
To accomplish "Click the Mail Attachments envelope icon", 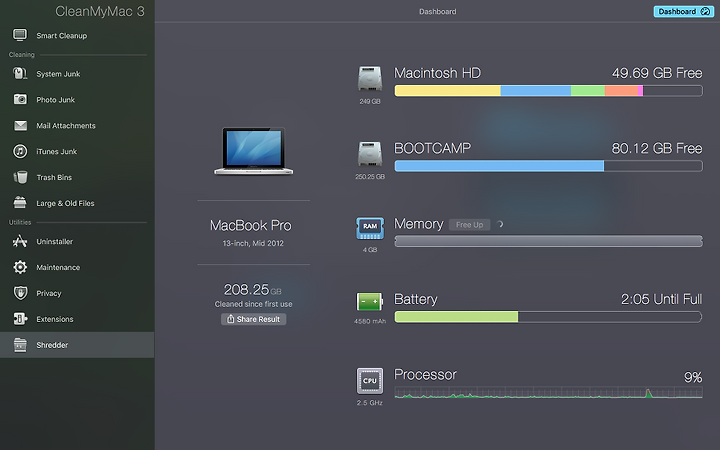I will [20, 125].
